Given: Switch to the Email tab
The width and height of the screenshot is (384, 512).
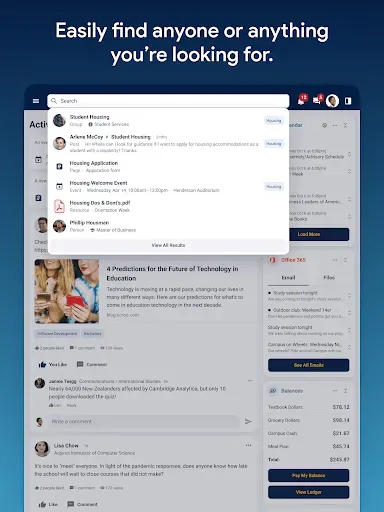Looking at the screenshot, I should (288, 278).
